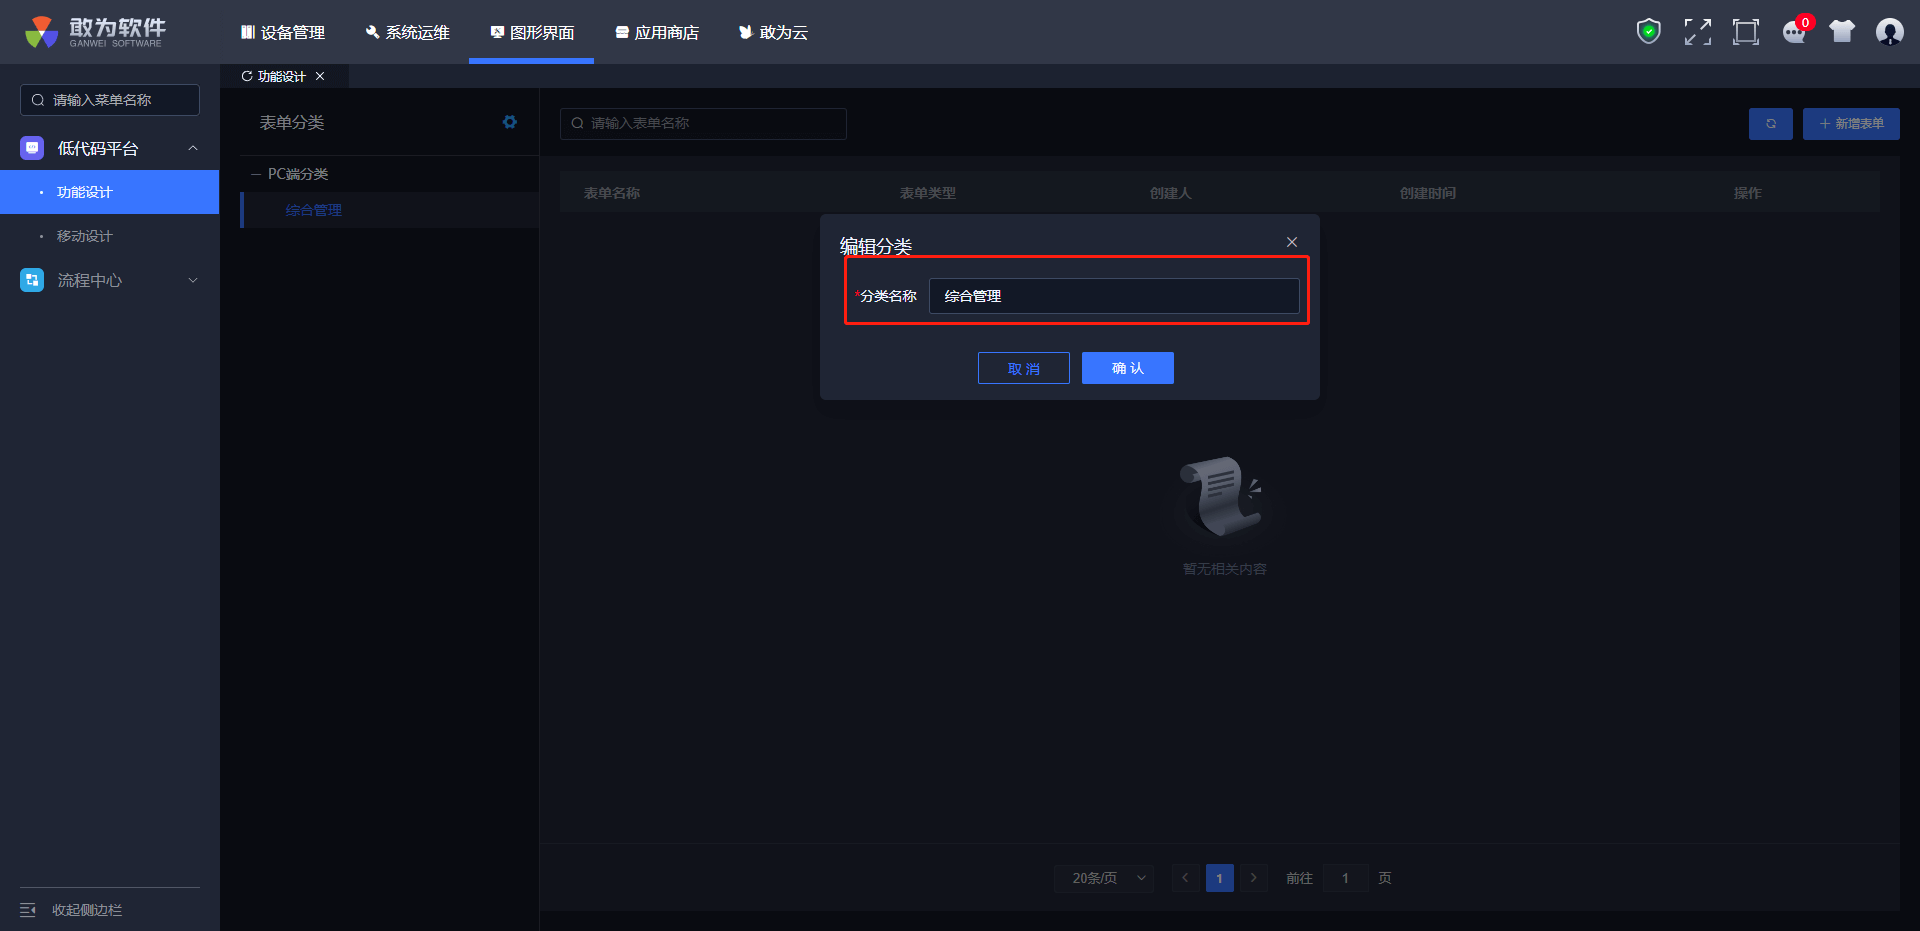Select the 图形界面 menu

click(532, 32)
